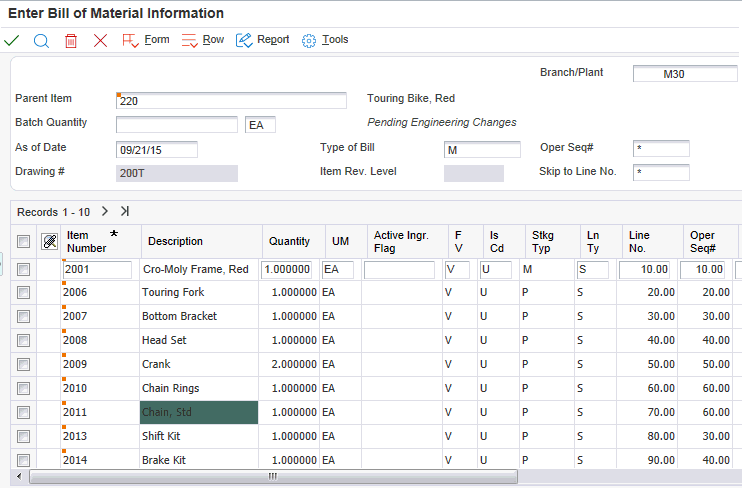The height and width of the screenshot is (488, 742).
Task: Click the horizontal grid scrollbar thumb
Action: point(274,476)
